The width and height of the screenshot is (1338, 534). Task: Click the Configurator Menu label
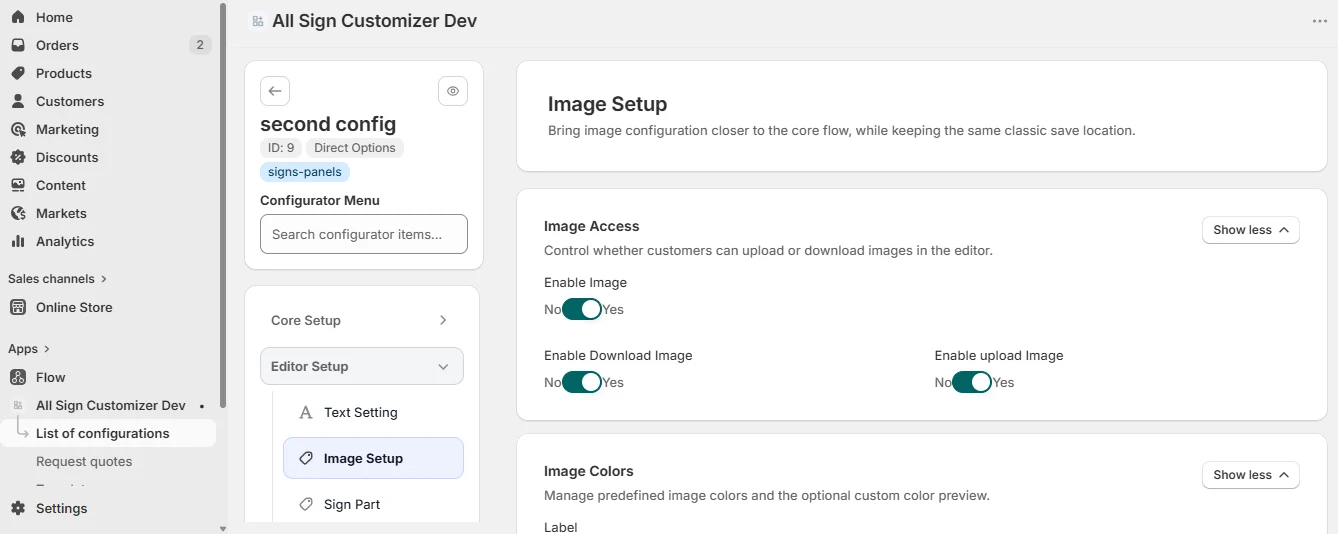click(x=320, y=200)
